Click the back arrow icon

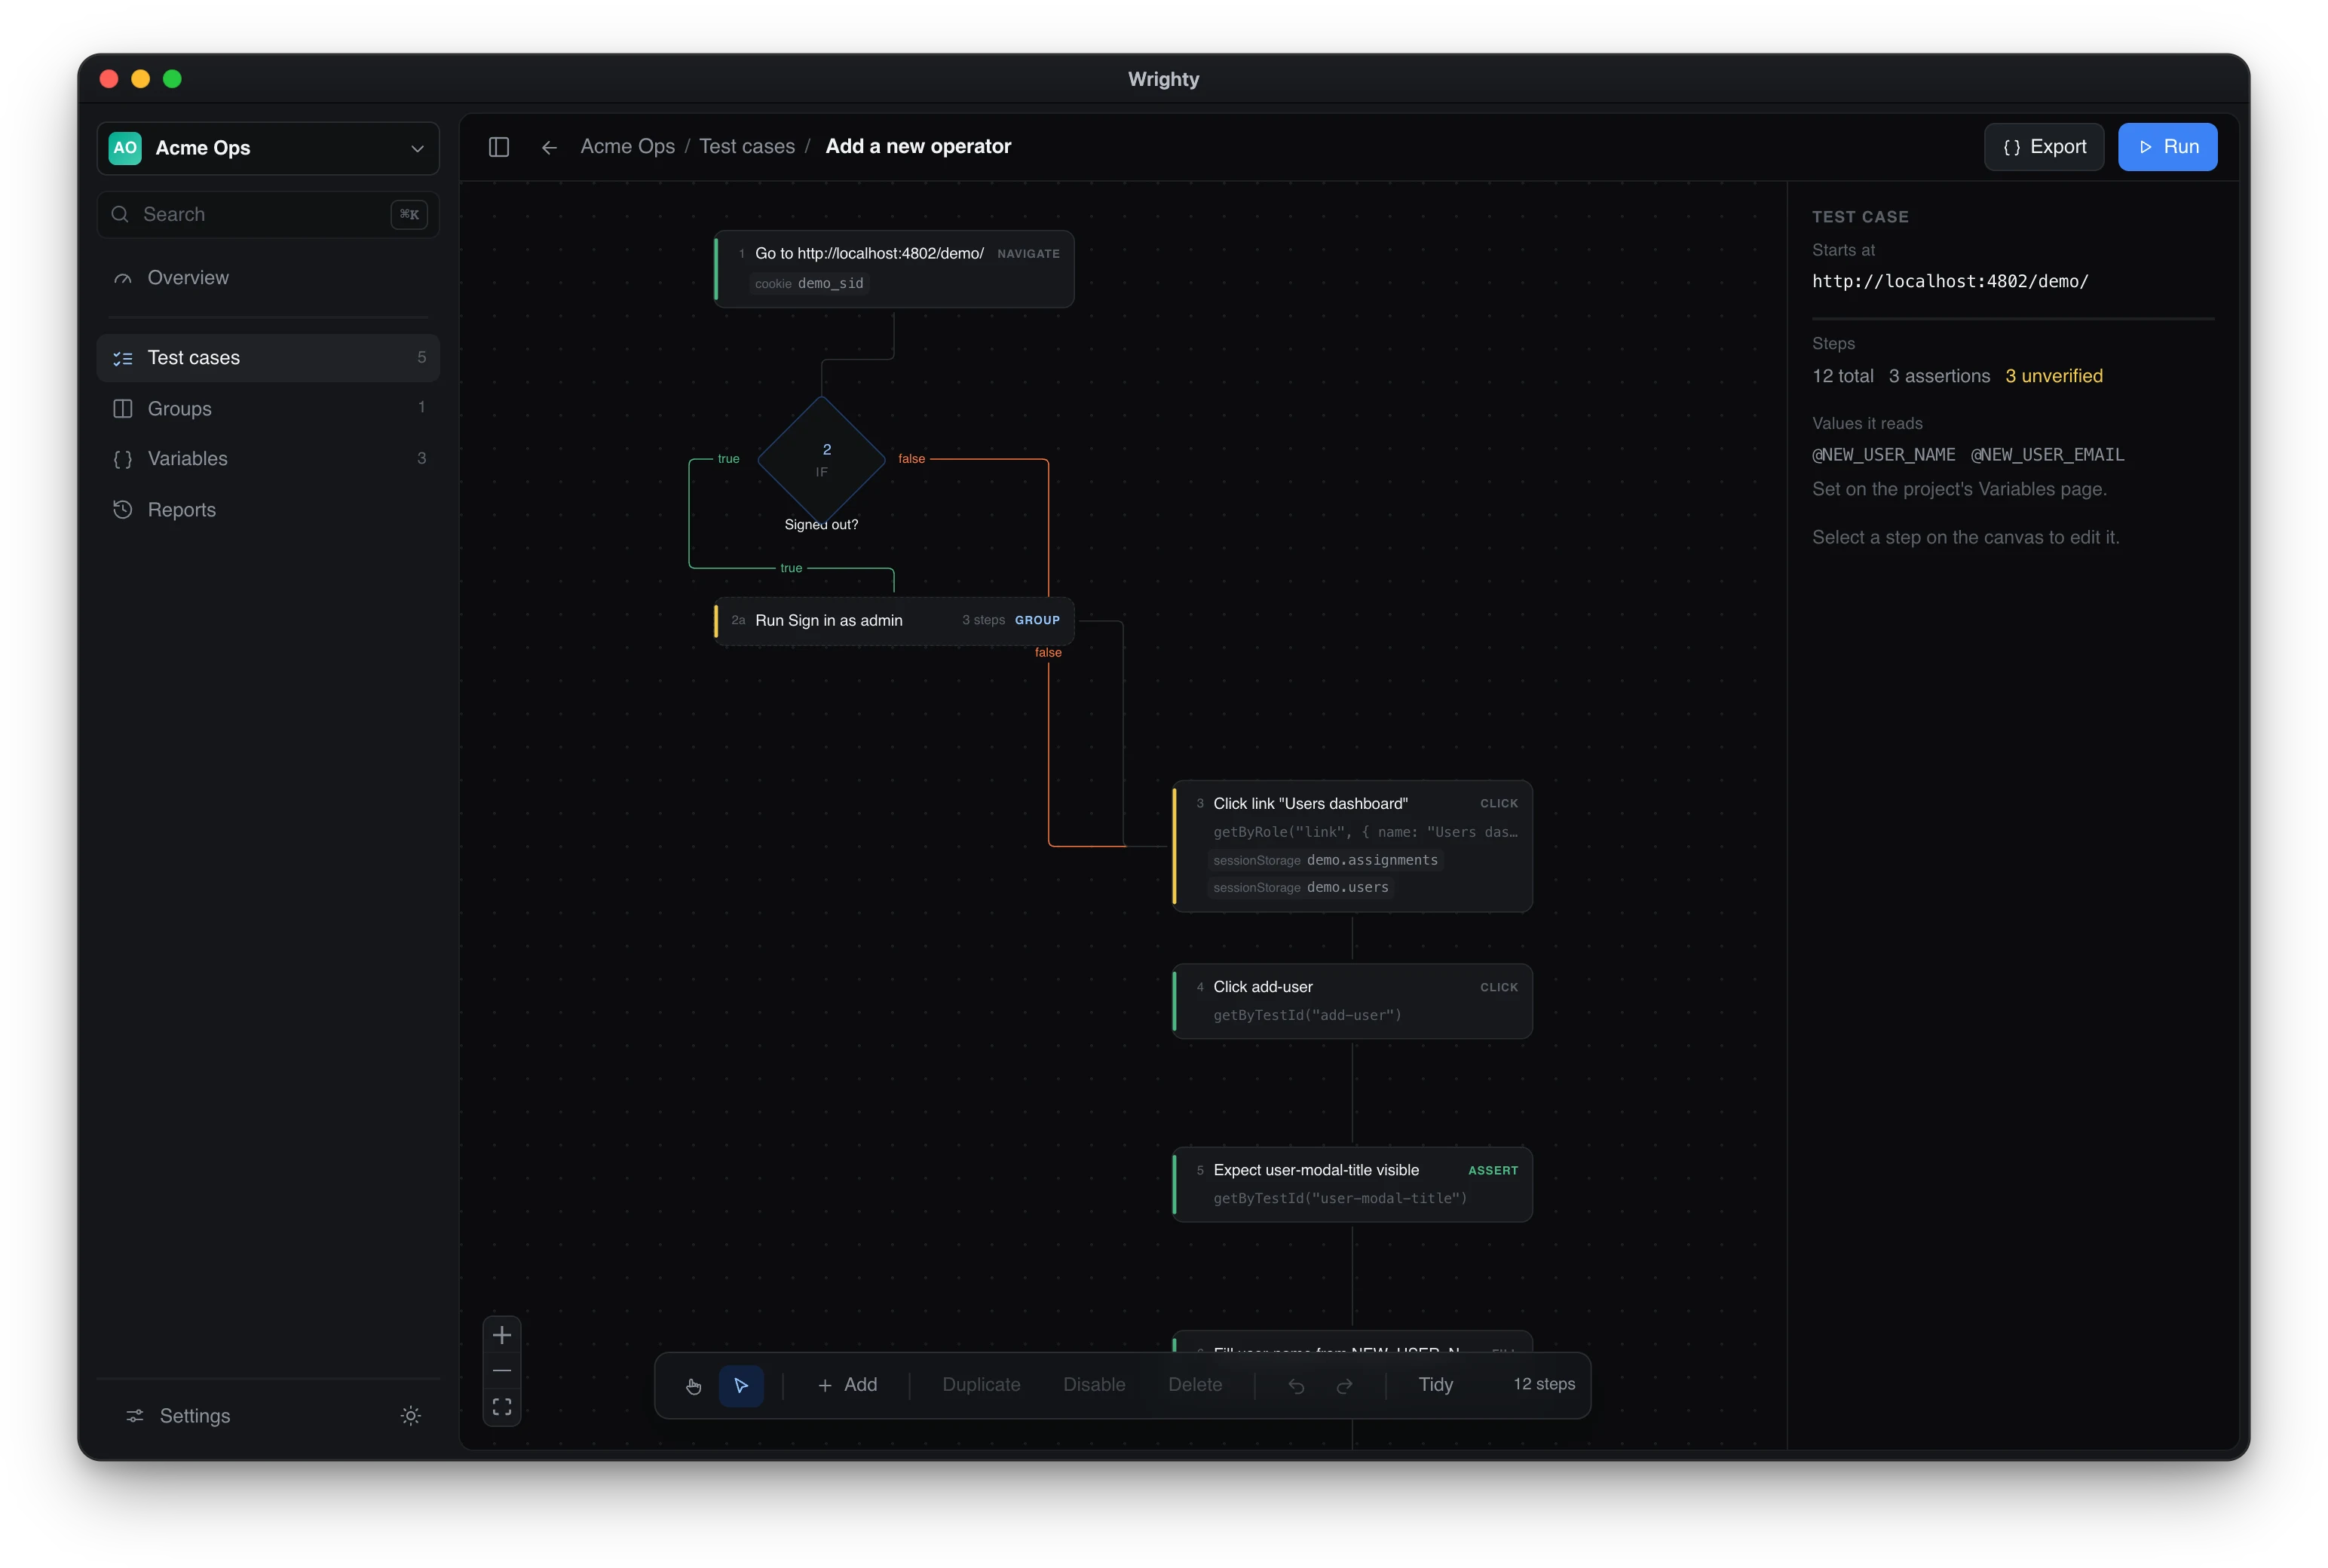click(549, 147)
